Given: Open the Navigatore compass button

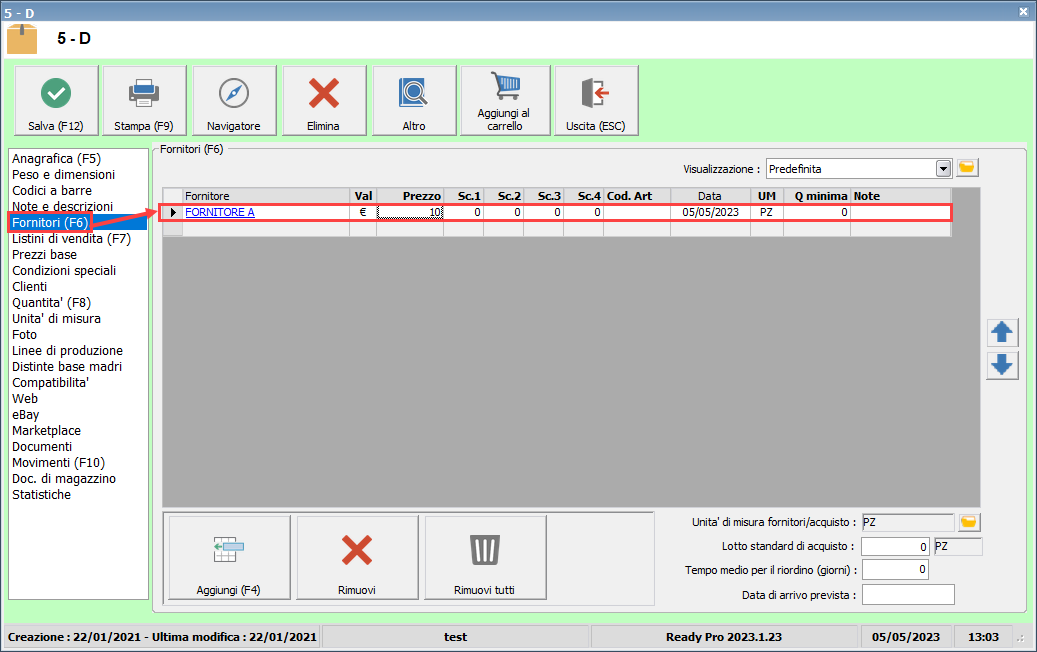Looking at the screenshot, I should 234,101.
